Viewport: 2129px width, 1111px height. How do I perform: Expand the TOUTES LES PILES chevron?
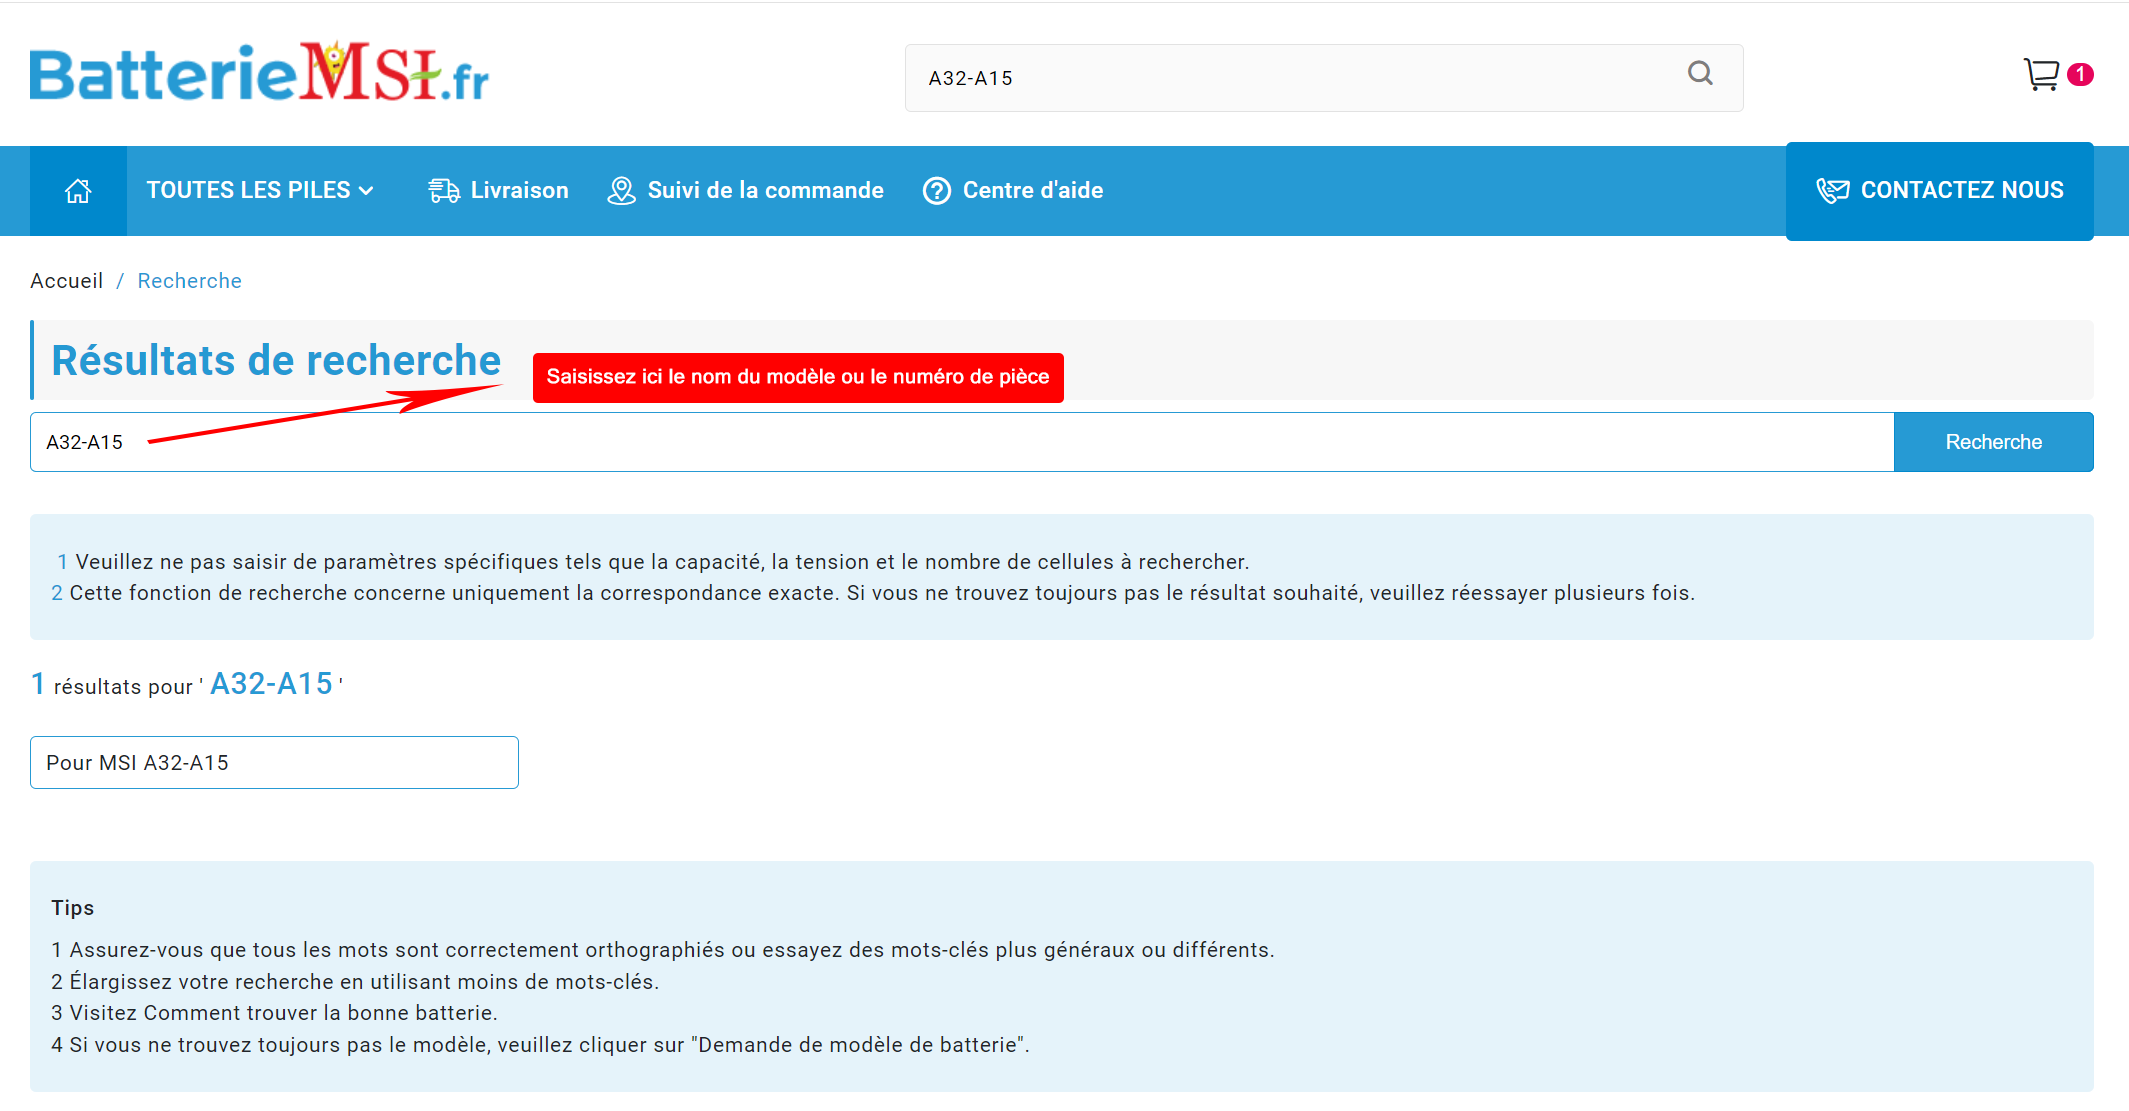[366, 190]
